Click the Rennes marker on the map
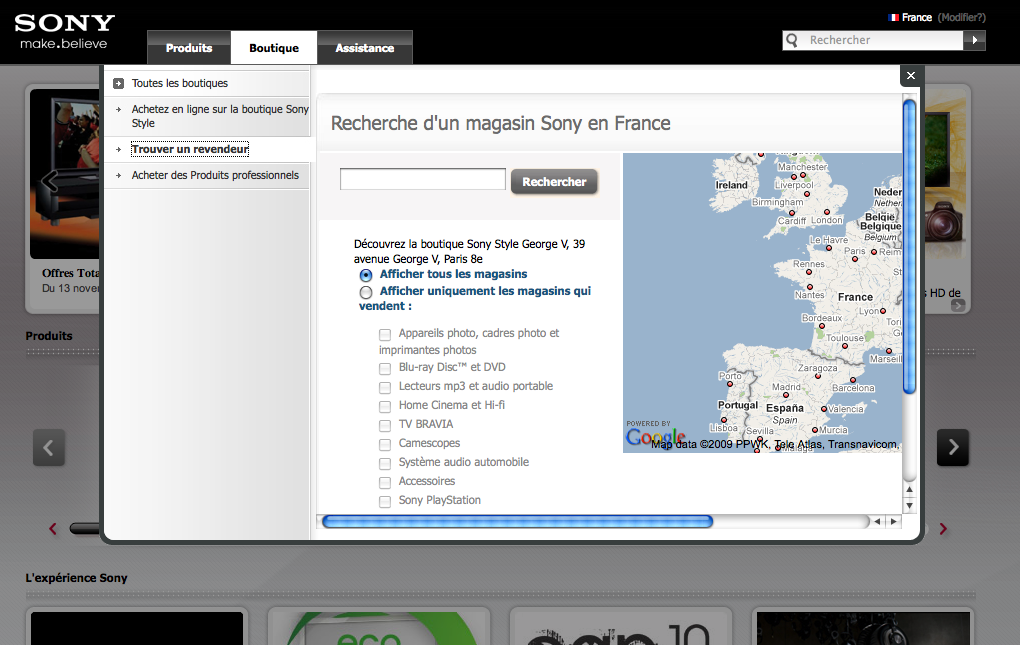Image resolution: width=1020 pixels, height=645 pixels. coord(809,272)
